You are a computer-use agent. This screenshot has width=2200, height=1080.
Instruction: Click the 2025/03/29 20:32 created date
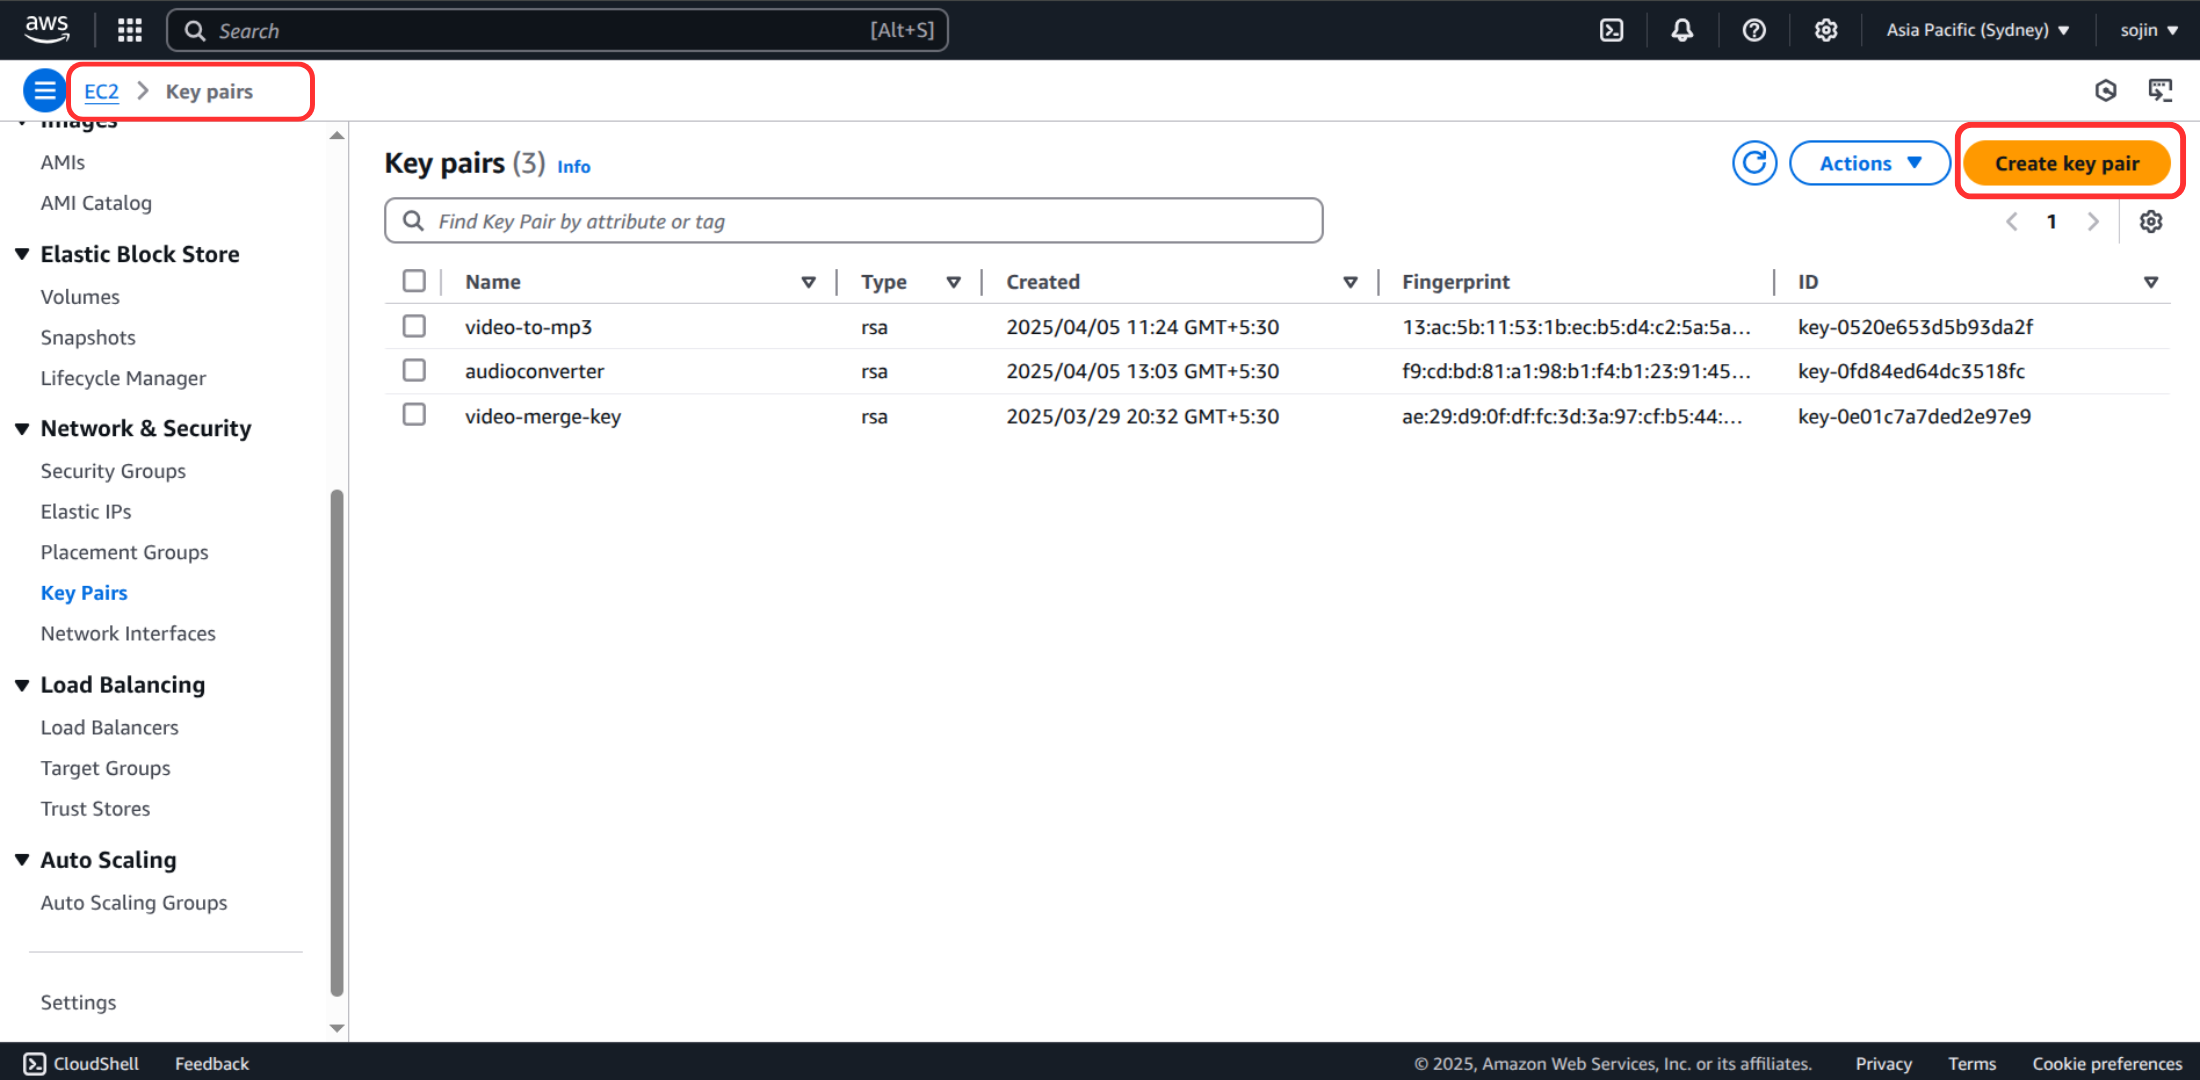pyautogui.click(x=1143, y=416)
